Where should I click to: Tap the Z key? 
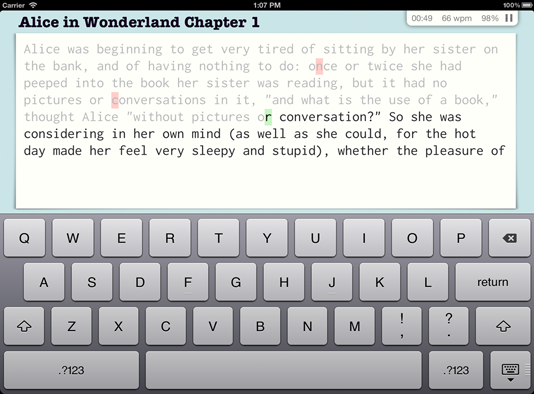(71, 326)
